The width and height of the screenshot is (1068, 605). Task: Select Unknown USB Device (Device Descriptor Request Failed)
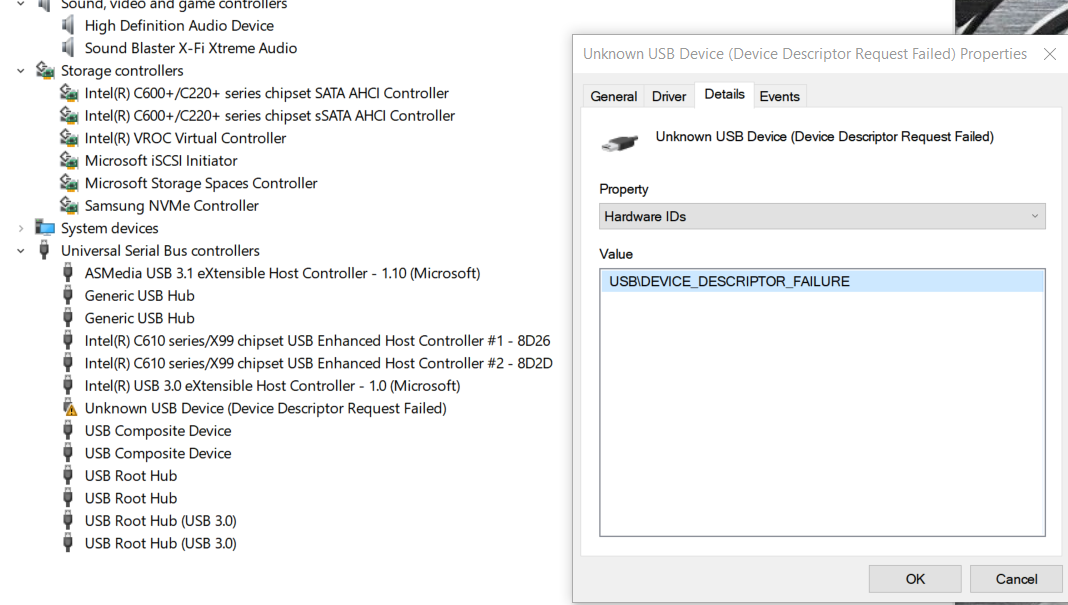[266, 408]
